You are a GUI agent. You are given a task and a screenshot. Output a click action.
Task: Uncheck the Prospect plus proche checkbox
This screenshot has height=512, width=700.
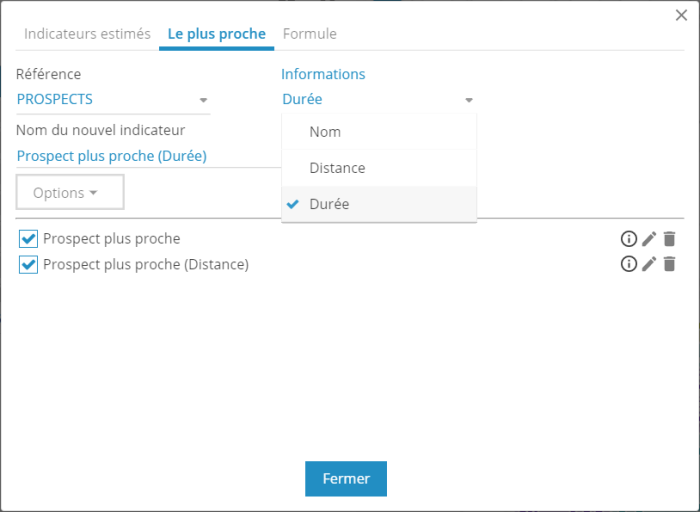pyautogui.click(x=28, y=239)
